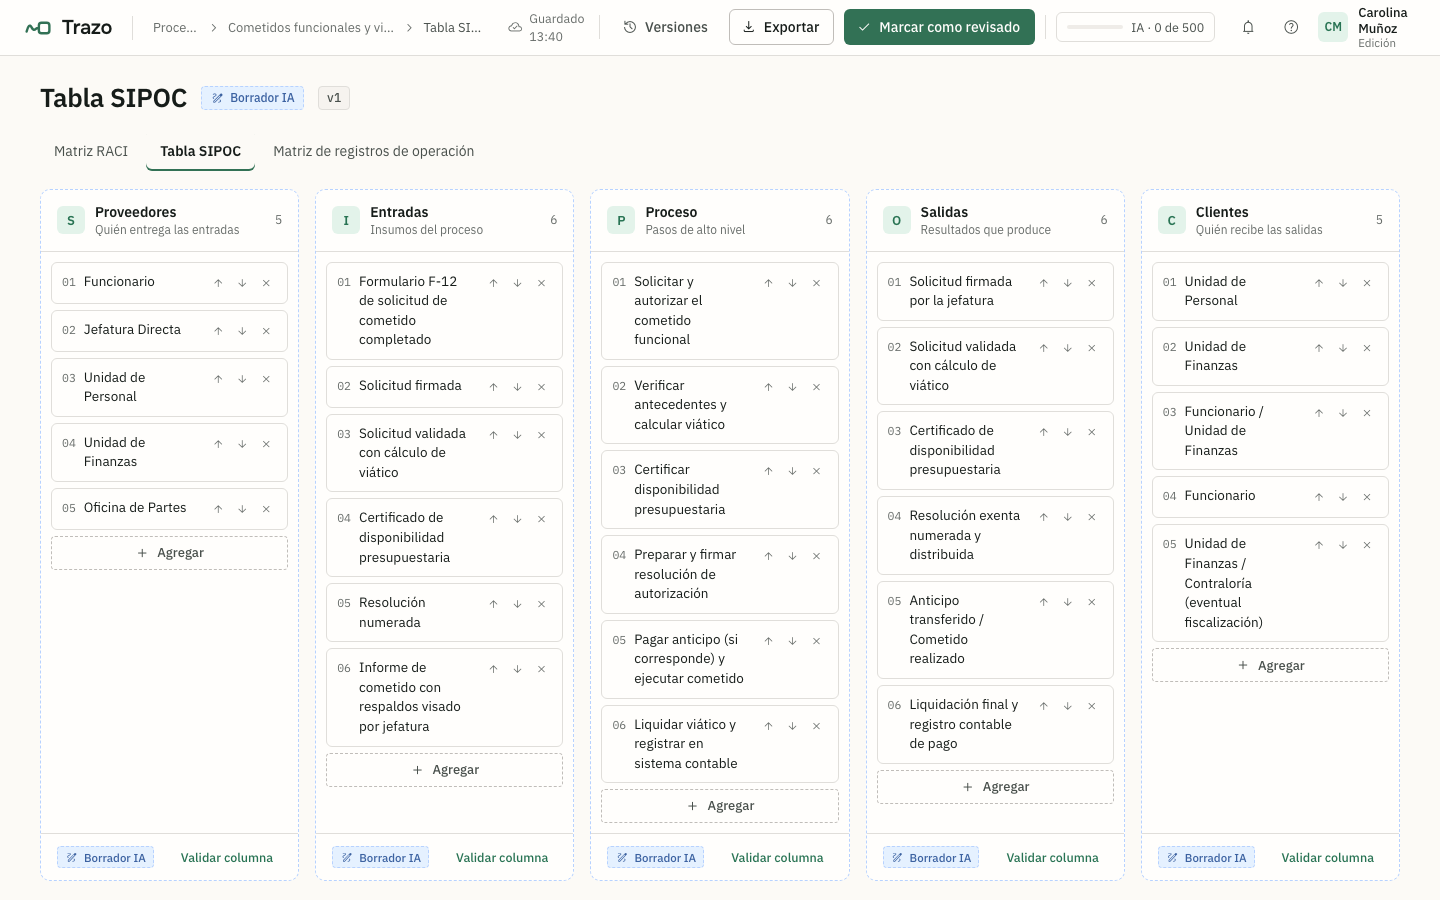The width and height of the screenshot is (1440, 900).
Task: Validate the Proveedores column
Action: (227, 858)
